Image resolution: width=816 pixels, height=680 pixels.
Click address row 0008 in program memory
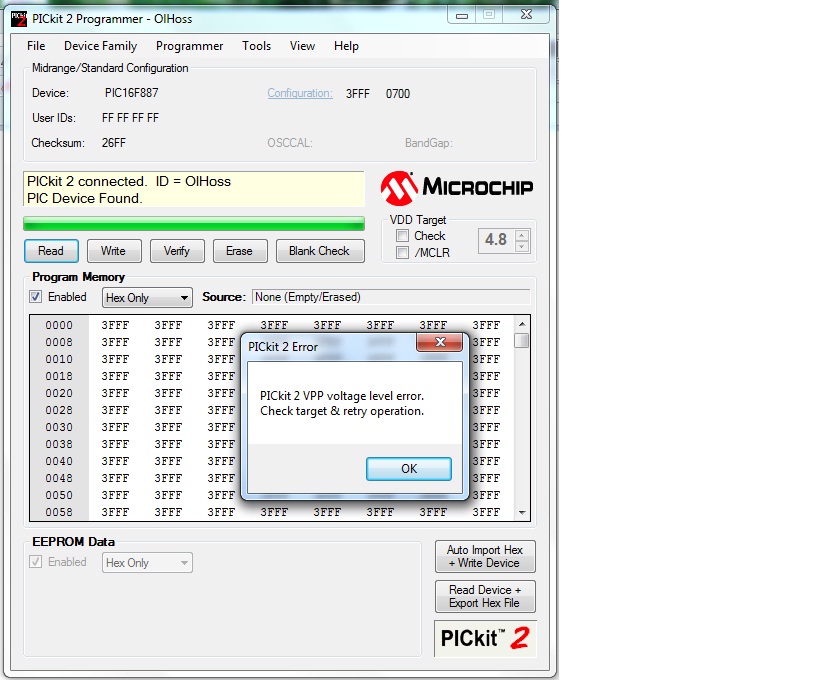click(x=59, y=342)
